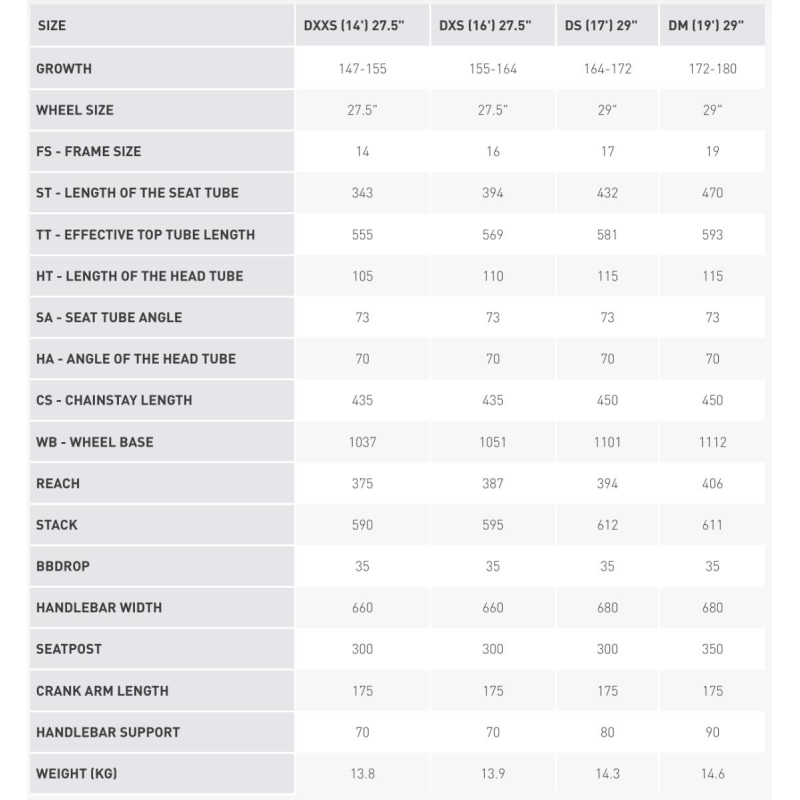Click HT - LENGTH OF THE HEAD TUBE label
800x800 pixels.
[x=140, y=276]
